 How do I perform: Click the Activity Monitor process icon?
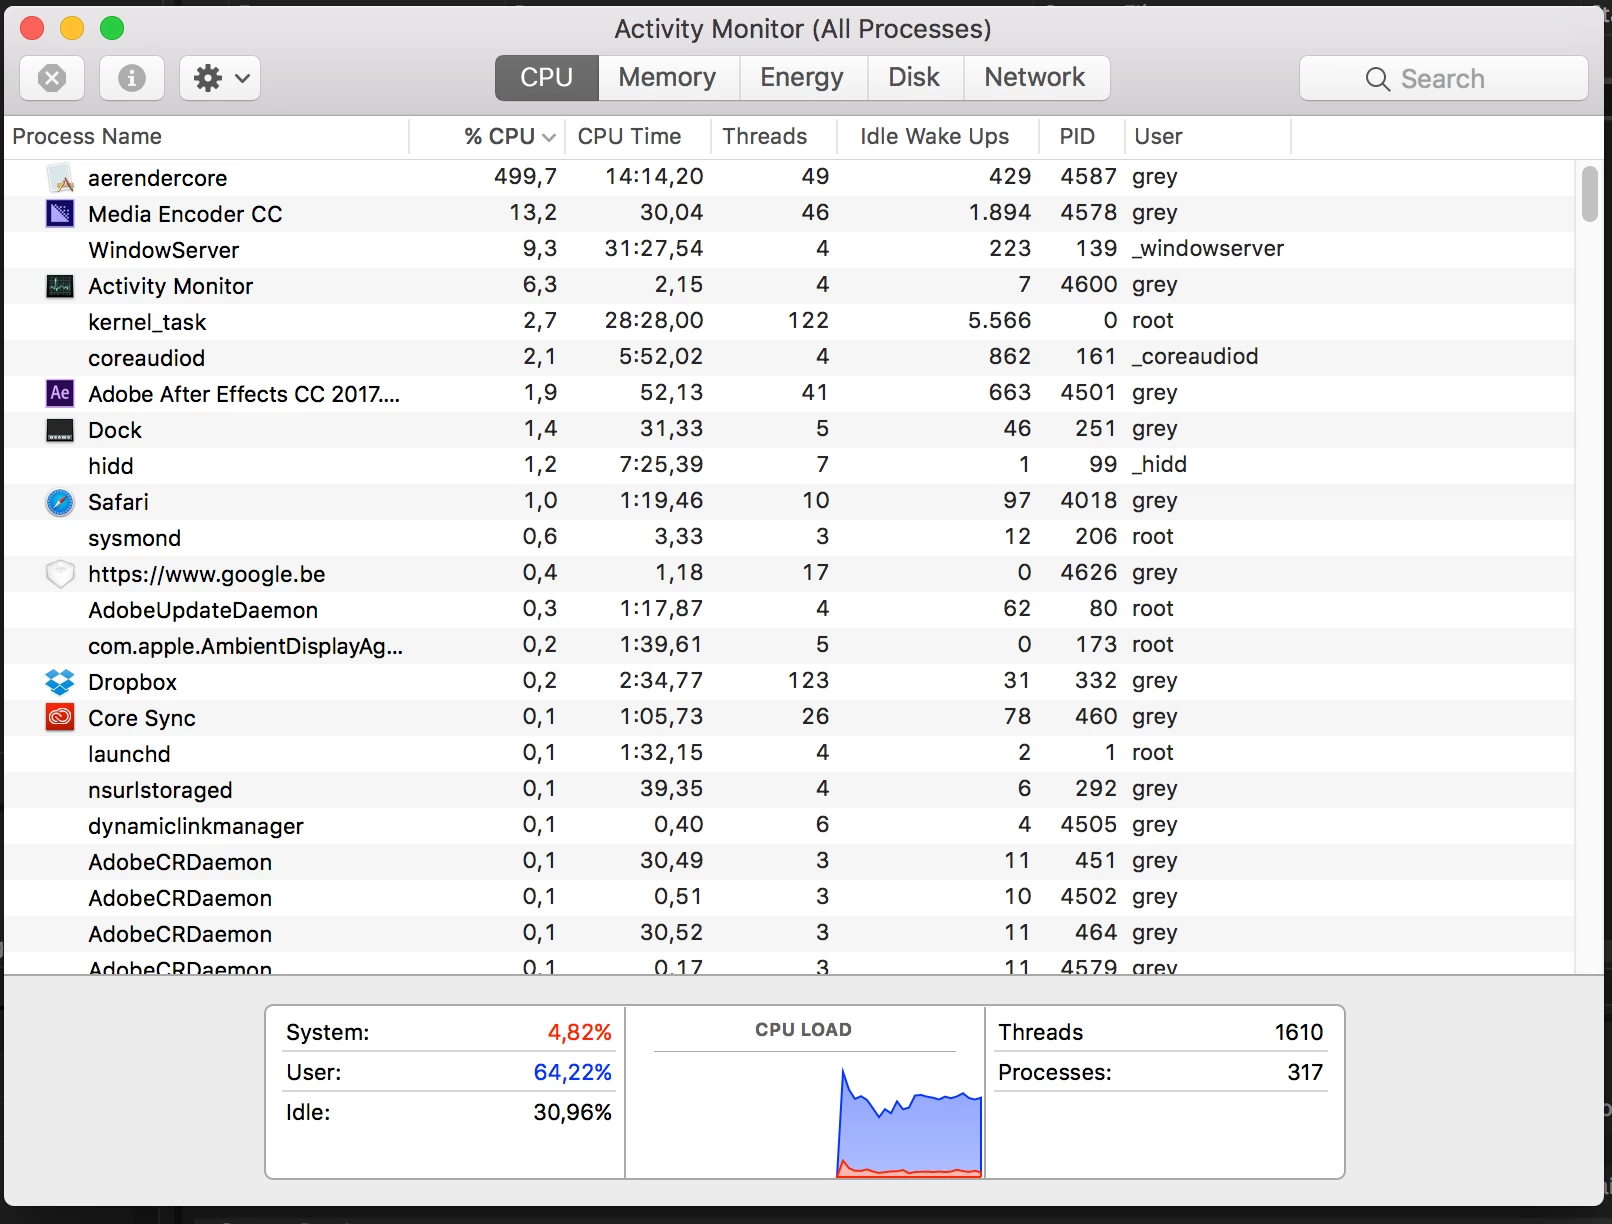(x=61, y=286)
